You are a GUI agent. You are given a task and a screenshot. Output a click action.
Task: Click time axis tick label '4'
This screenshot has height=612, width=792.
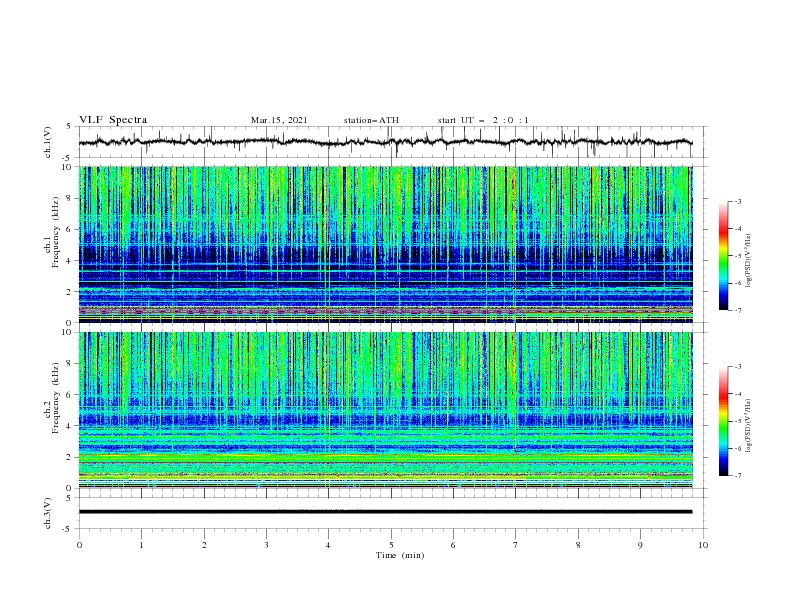[328, 545]
